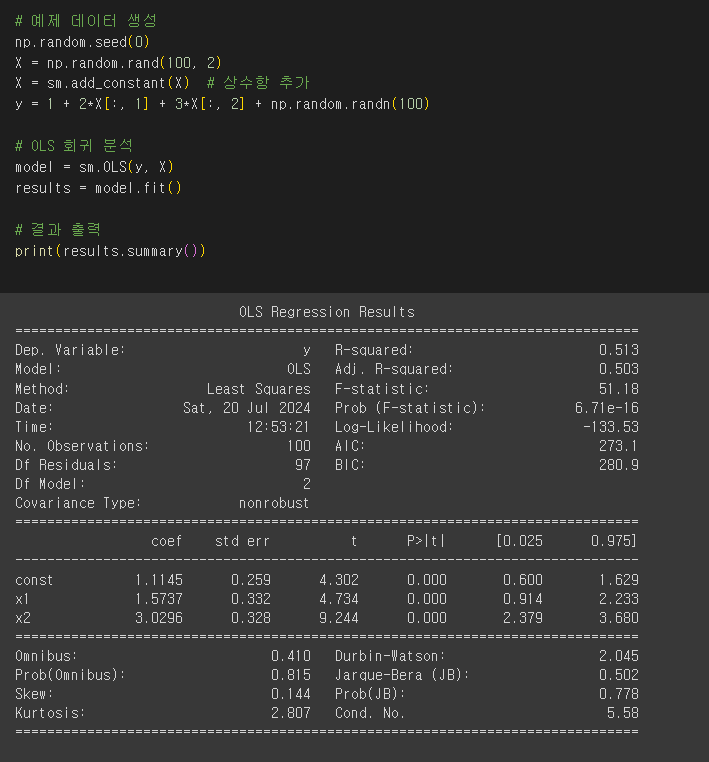Click the R-squared value 0.513
The image size is (709, 762).
[x=619, y=350]
